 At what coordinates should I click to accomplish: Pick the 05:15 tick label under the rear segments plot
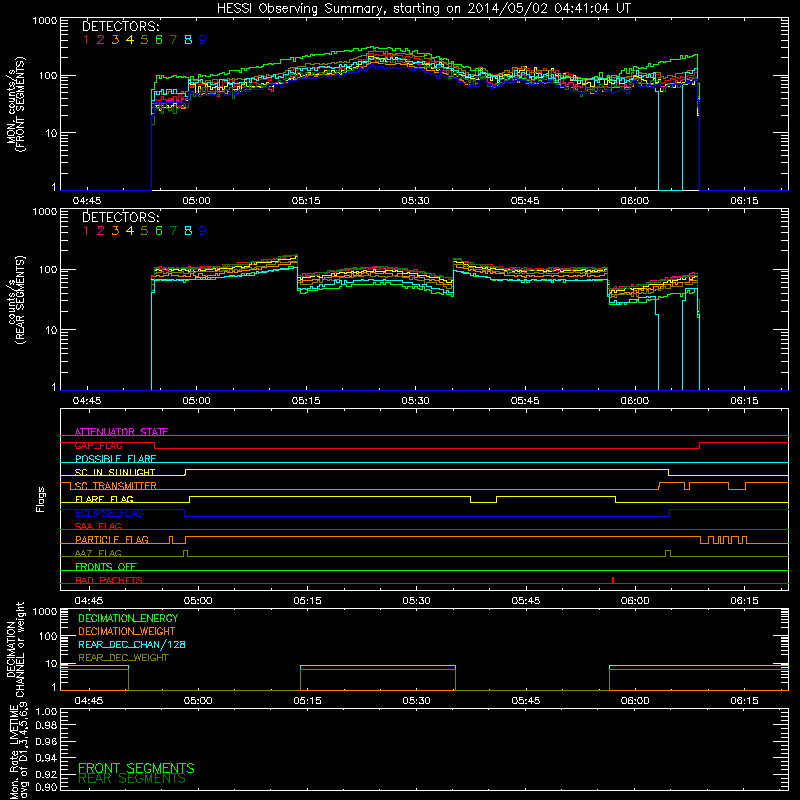(306, 401)
